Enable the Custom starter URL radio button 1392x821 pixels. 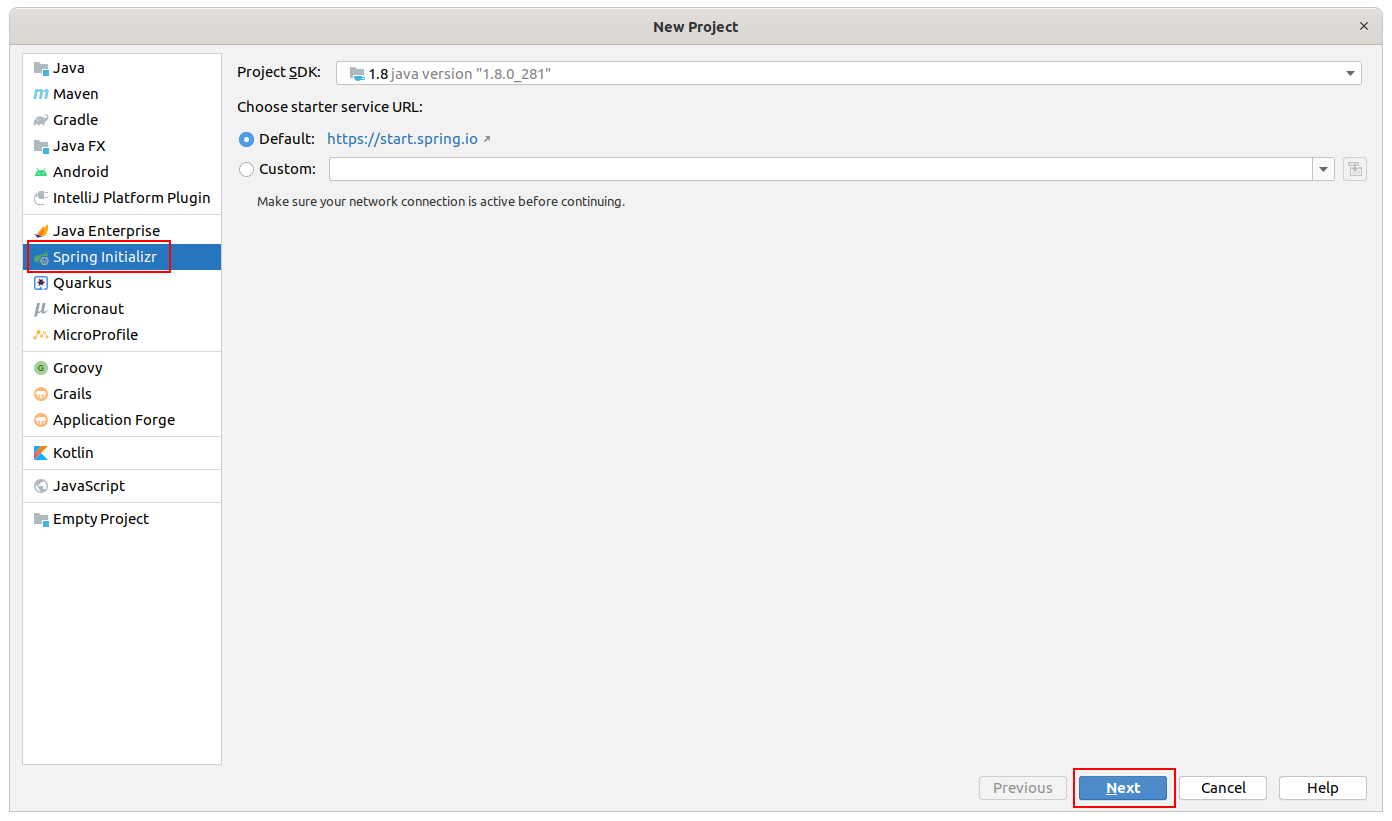click(x=246, y=169)
